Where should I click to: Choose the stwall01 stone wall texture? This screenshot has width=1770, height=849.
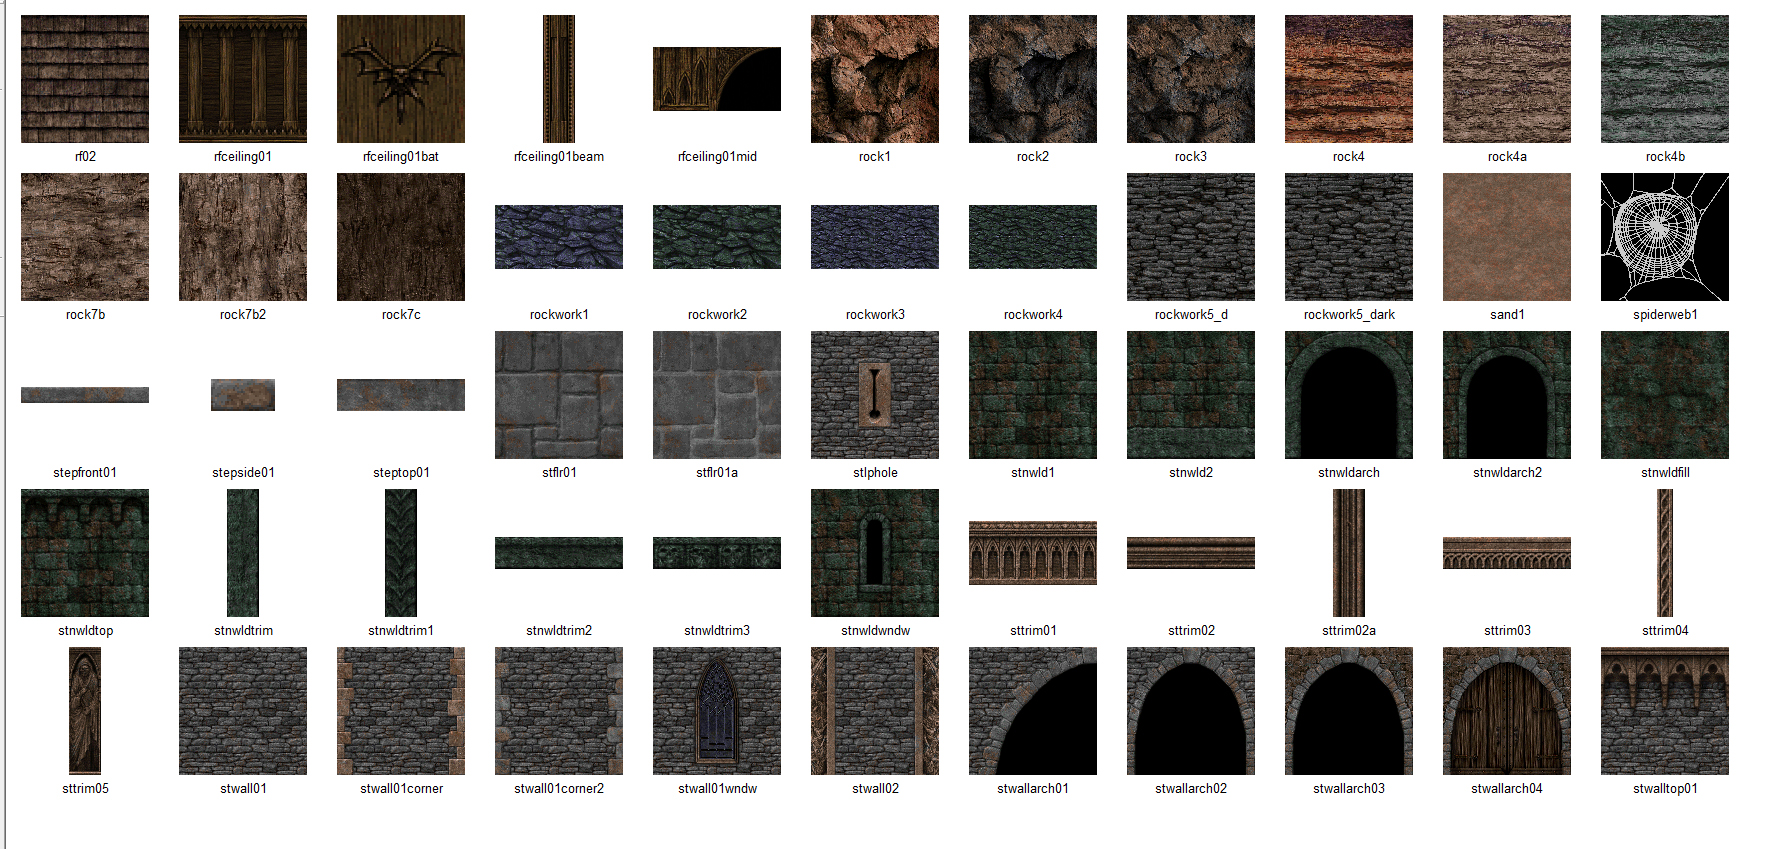pyautogui.click(x=243, y=711)
